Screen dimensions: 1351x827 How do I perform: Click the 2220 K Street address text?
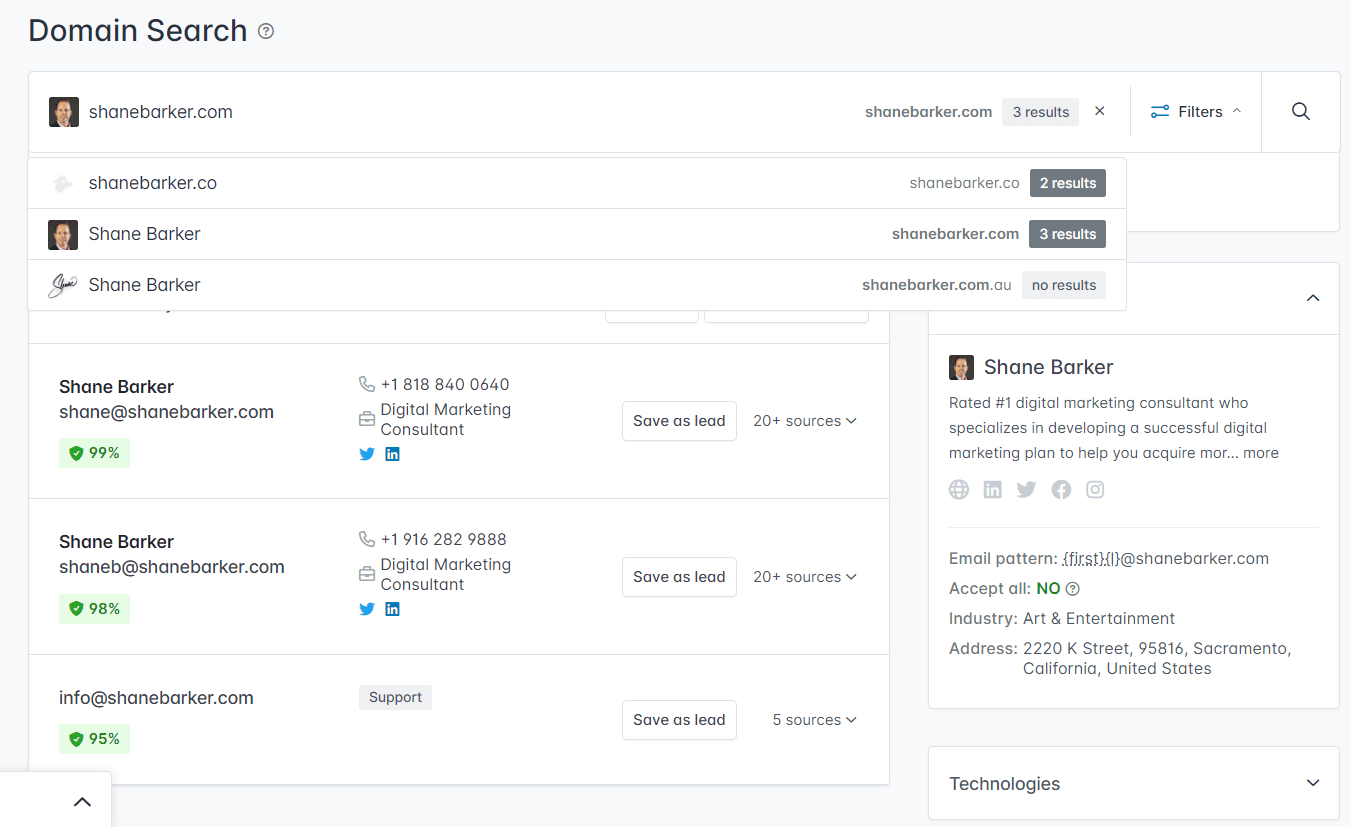(x=1157, y=659)
